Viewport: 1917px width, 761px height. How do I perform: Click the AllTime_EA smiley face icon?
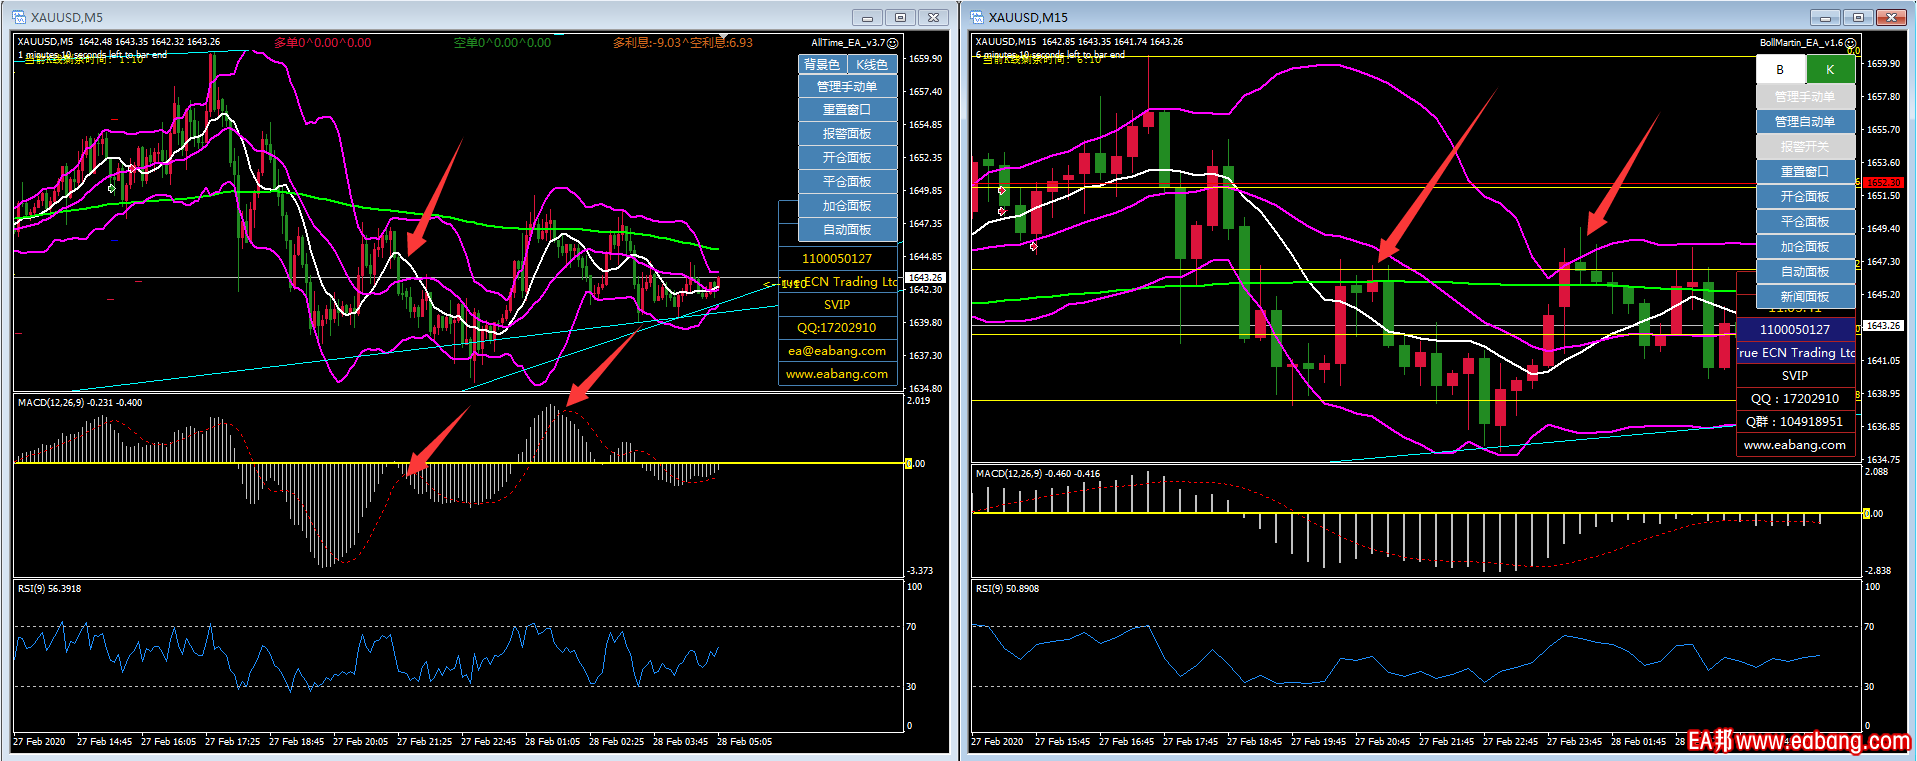coord(893,43)
